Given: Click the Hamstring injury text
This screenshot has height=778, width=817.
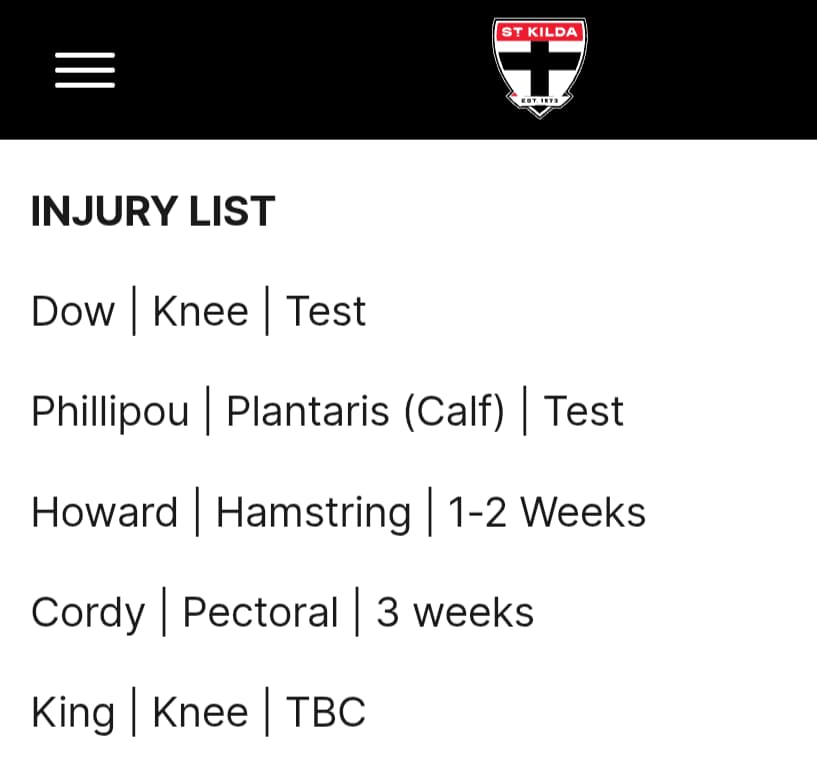Looking at the screenshot, I should click(x=314, y=513).
